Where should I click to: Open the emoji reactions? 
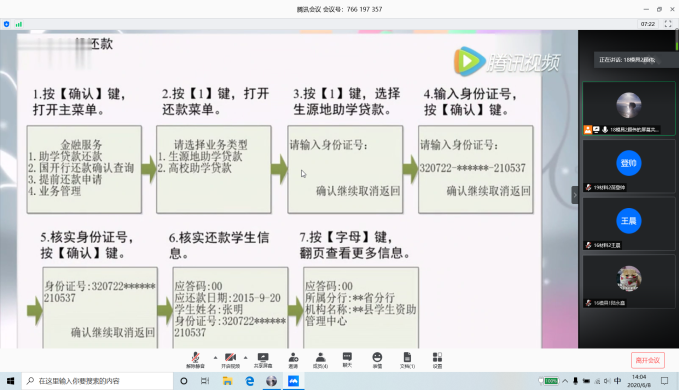point(377,360)
